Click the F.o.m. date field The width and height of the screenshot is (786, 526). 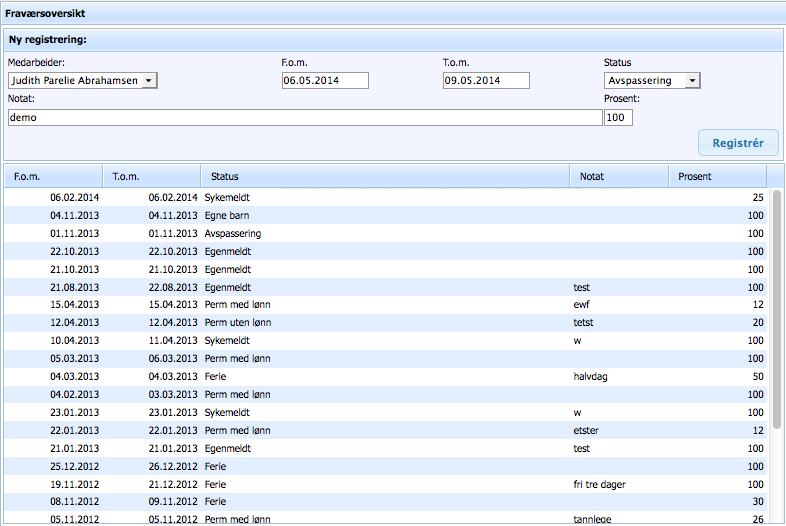325,81
